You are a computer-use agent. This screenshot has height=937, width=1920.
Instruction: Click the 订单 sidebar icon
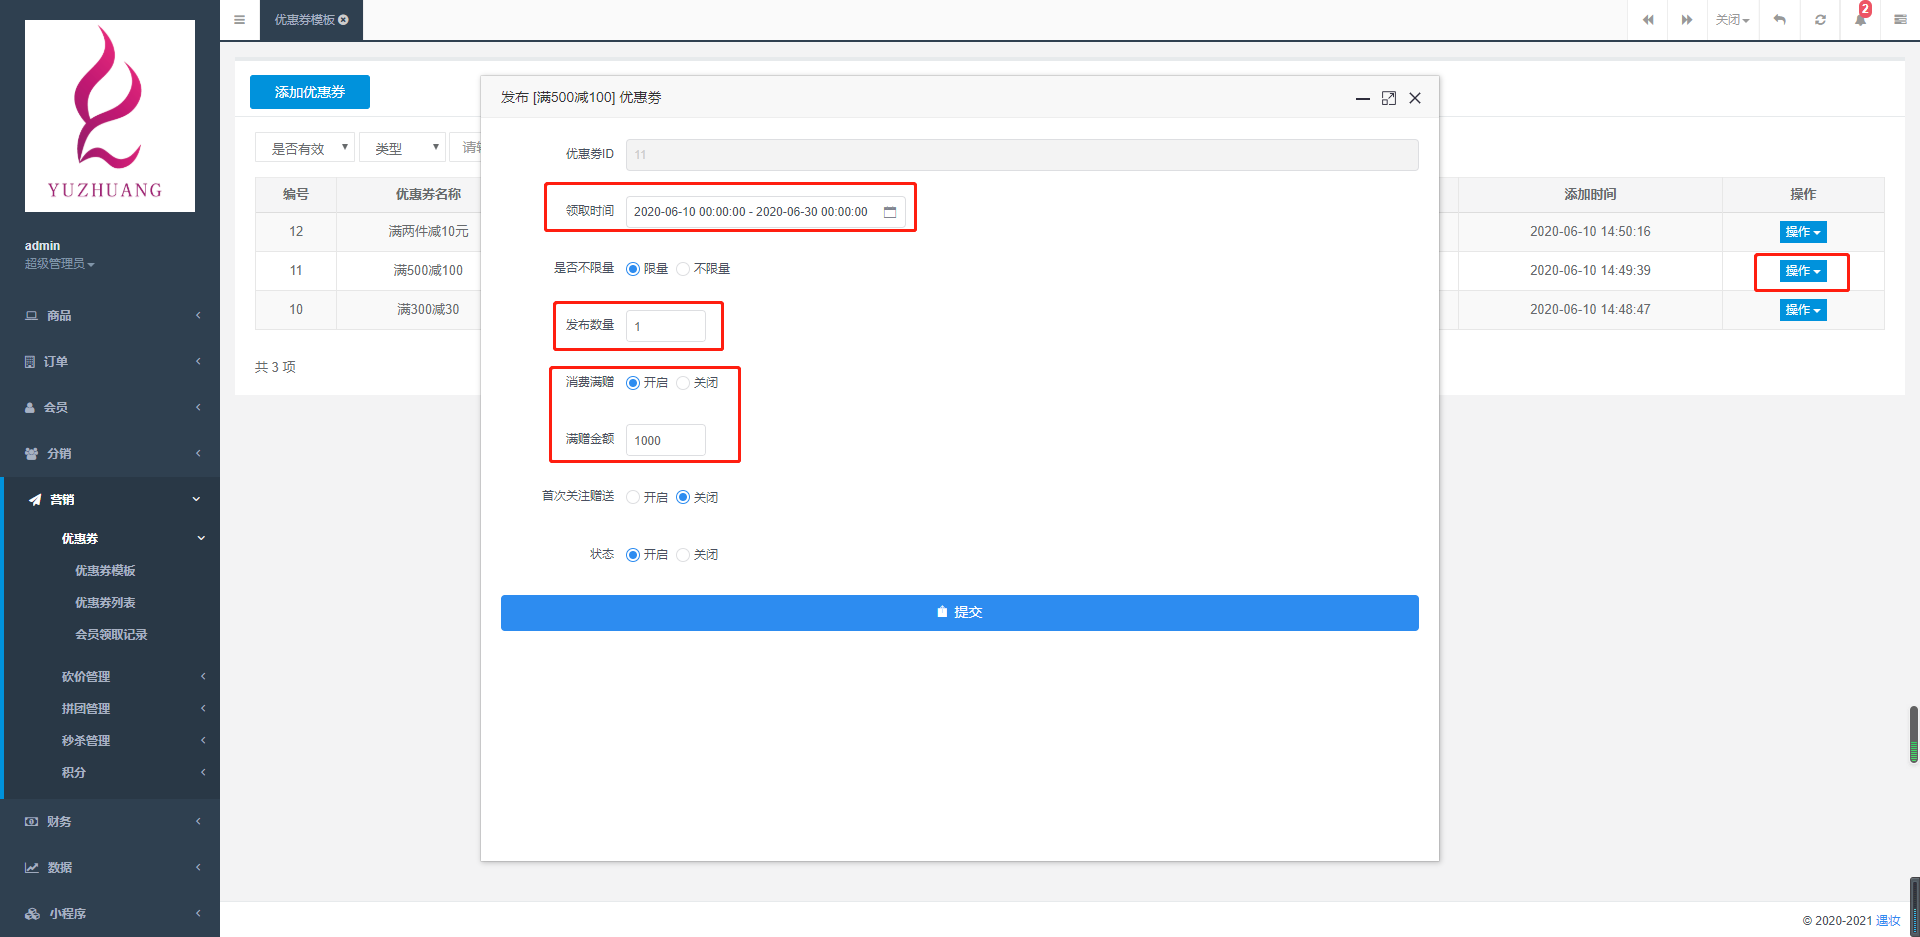30,362
